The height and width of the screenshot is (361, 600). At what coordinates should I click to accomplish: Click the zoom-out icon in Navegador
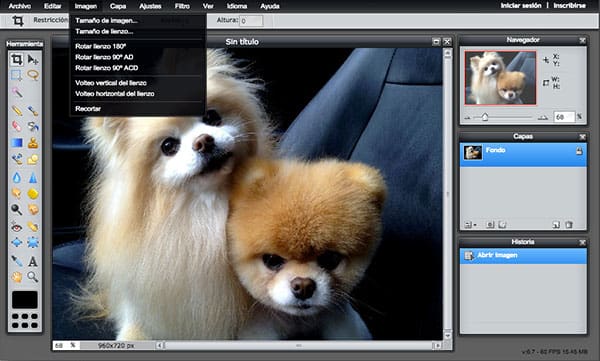pos(467,118)
